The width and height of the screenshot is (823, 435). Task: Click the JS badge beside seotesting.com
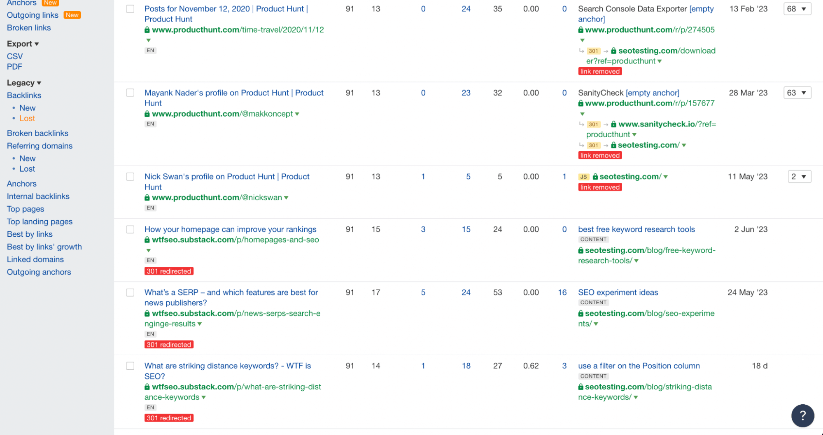(x=583, y=177)
